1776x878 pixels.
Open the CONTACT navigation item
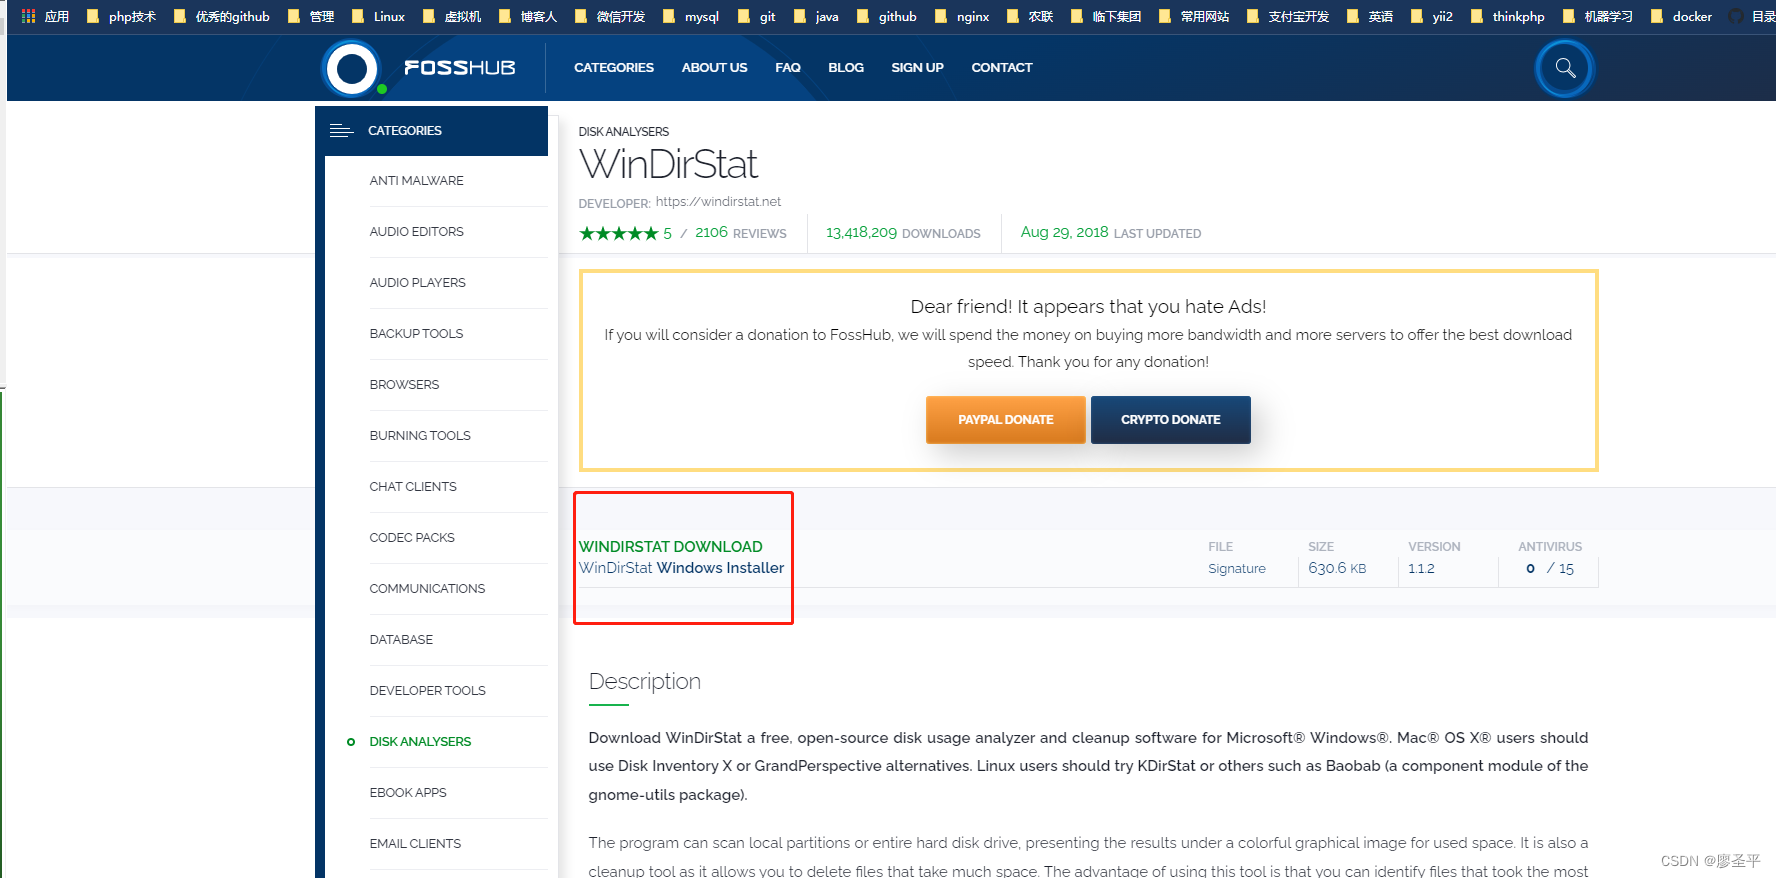[1002, 68]
